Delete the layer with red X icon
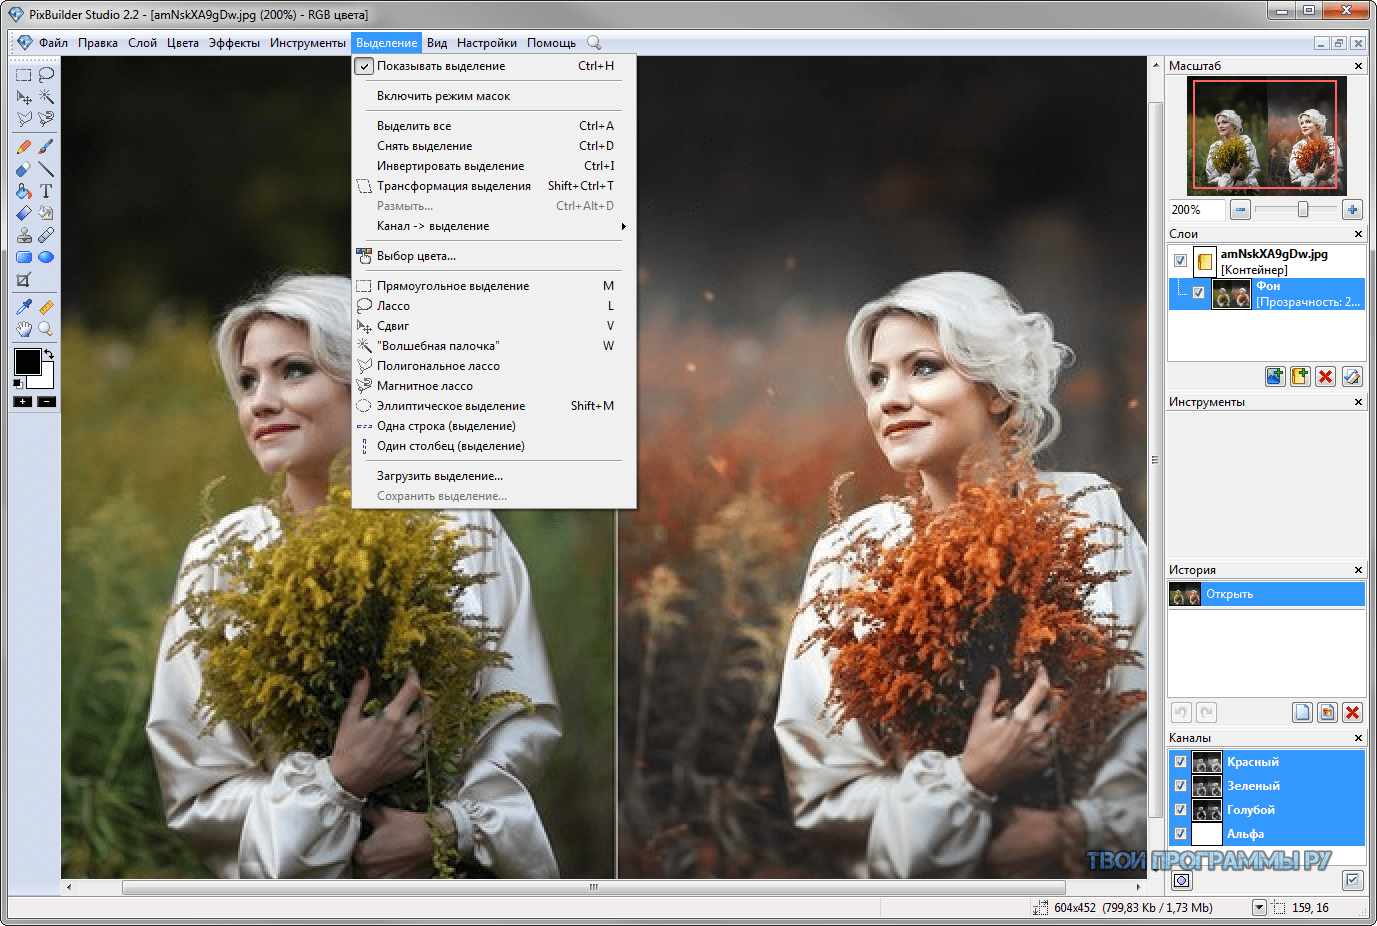This screenshot has height=926, width=1377. [x=1325, y=376]
